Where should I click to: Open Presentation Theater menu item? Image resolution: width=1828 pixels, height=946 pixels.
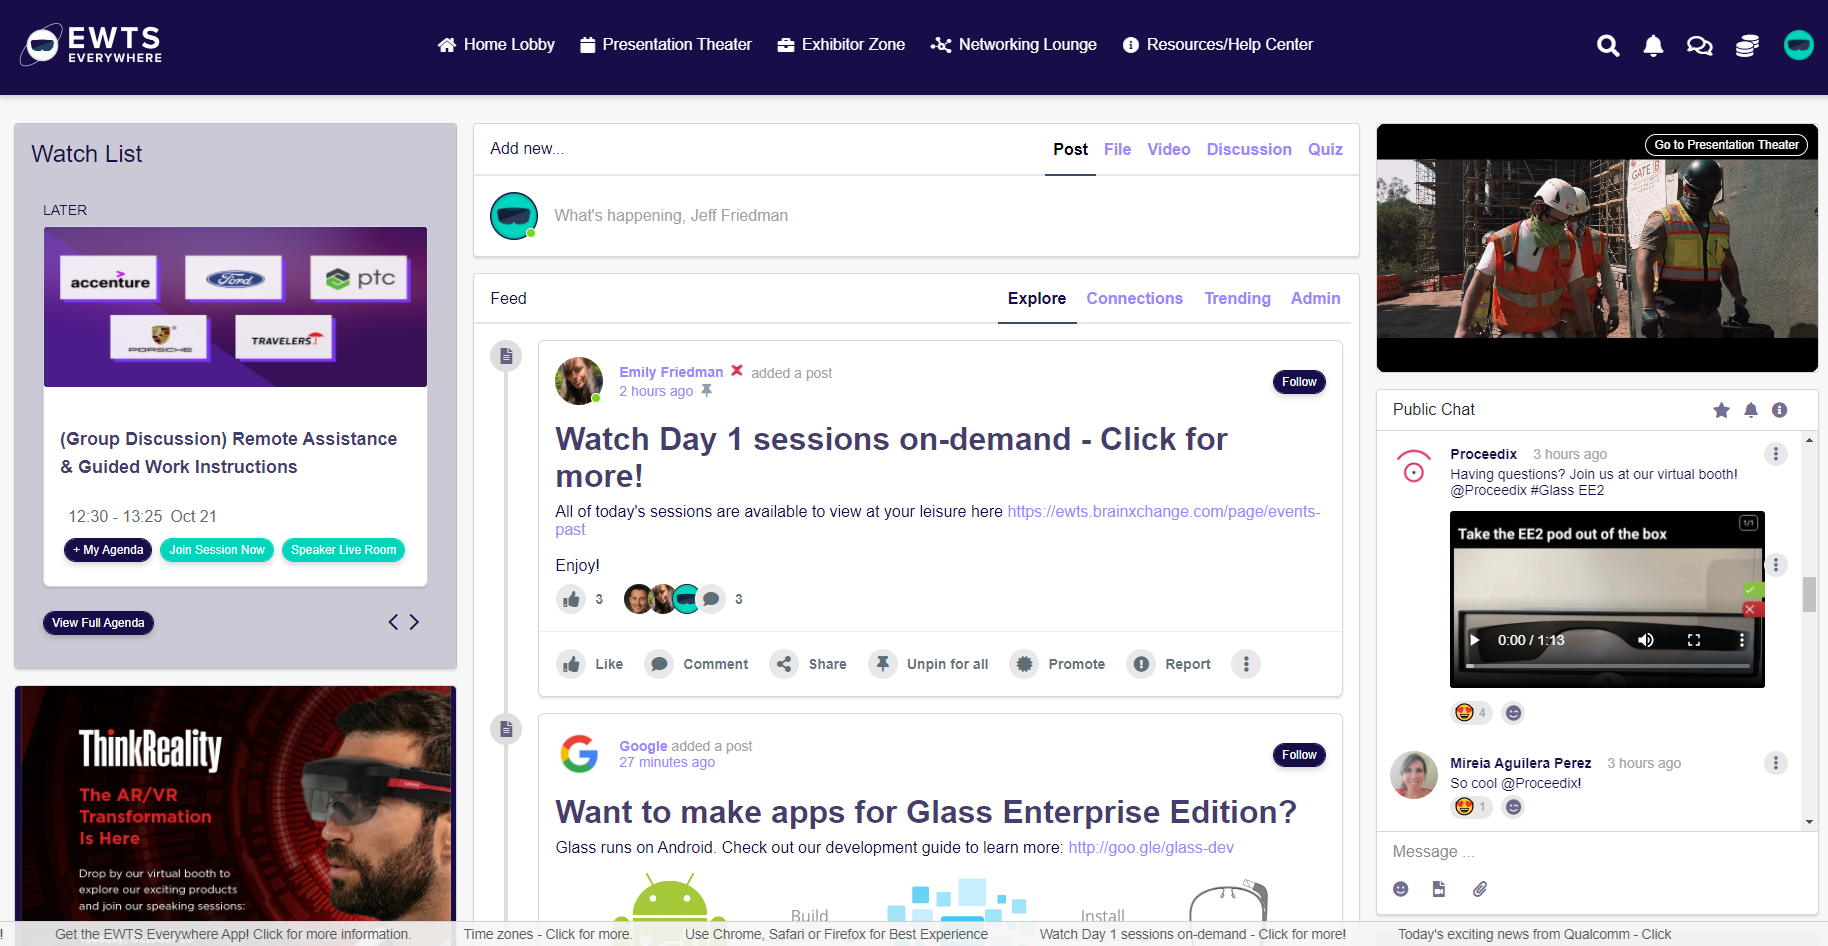[x=666, y=45]
